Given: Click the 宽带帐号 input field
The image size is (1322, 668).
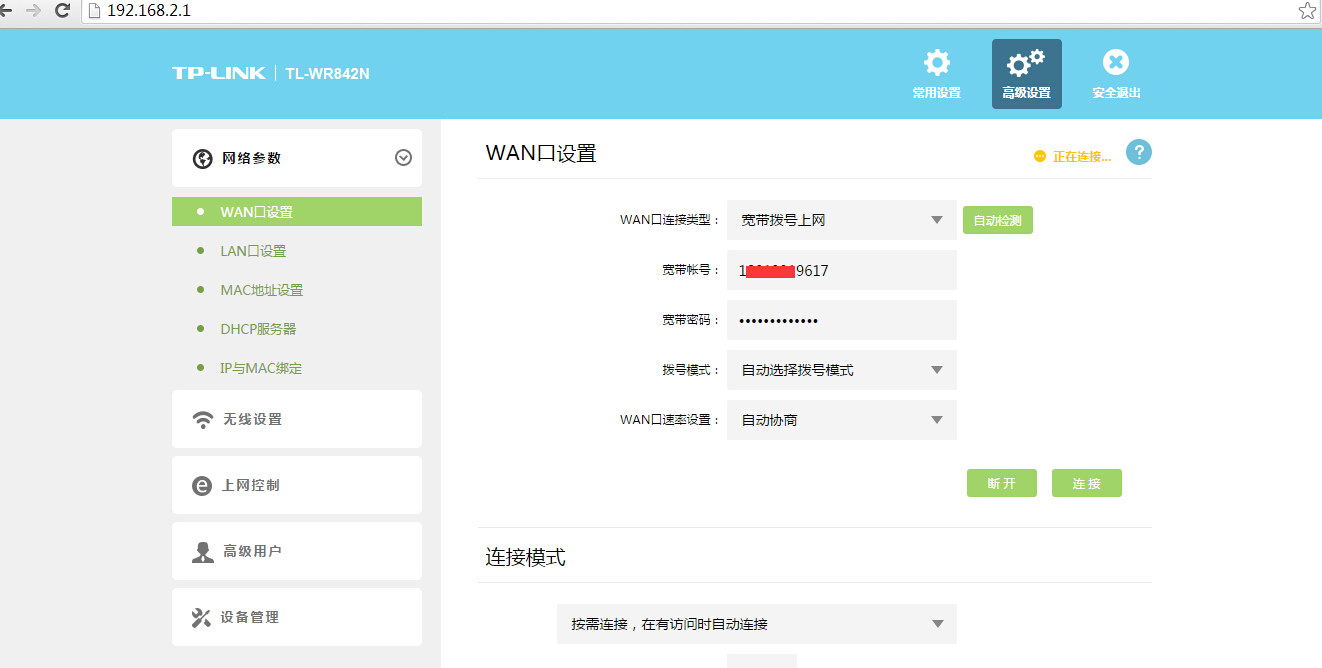Looking at the screenshot, I should [x=842, y=270].
